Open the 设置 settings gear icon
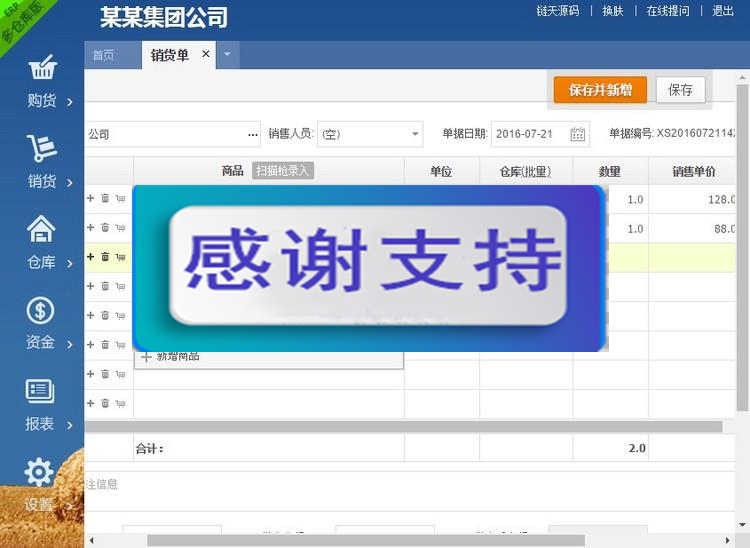This screenshot has width=750, height=548. point(39,471)
